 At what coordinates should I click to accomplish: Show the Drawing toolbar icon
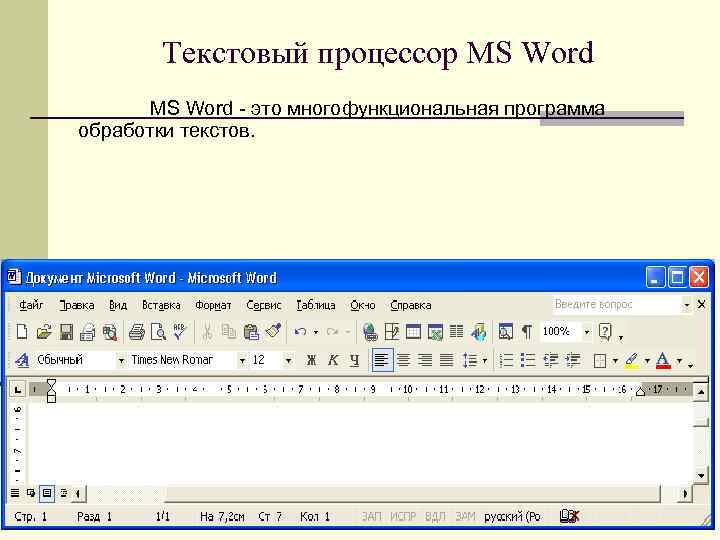[x=479, y=332]
